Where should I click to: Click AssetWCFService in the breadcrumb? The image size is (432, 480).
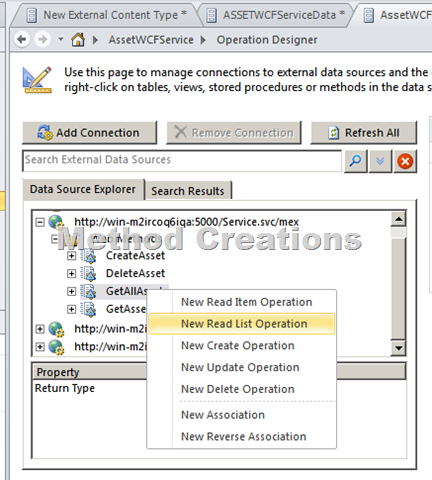click(151, 40)
